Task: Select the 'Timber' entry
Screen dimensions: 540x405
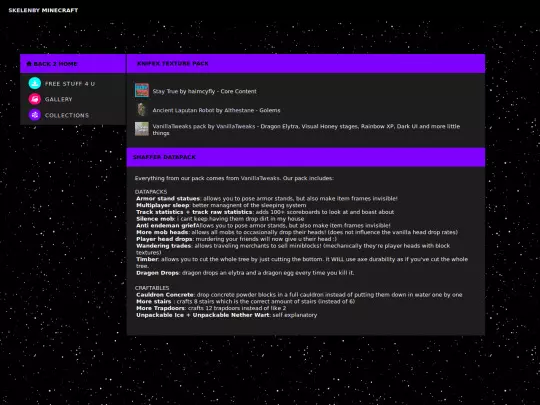Action: 302,262
